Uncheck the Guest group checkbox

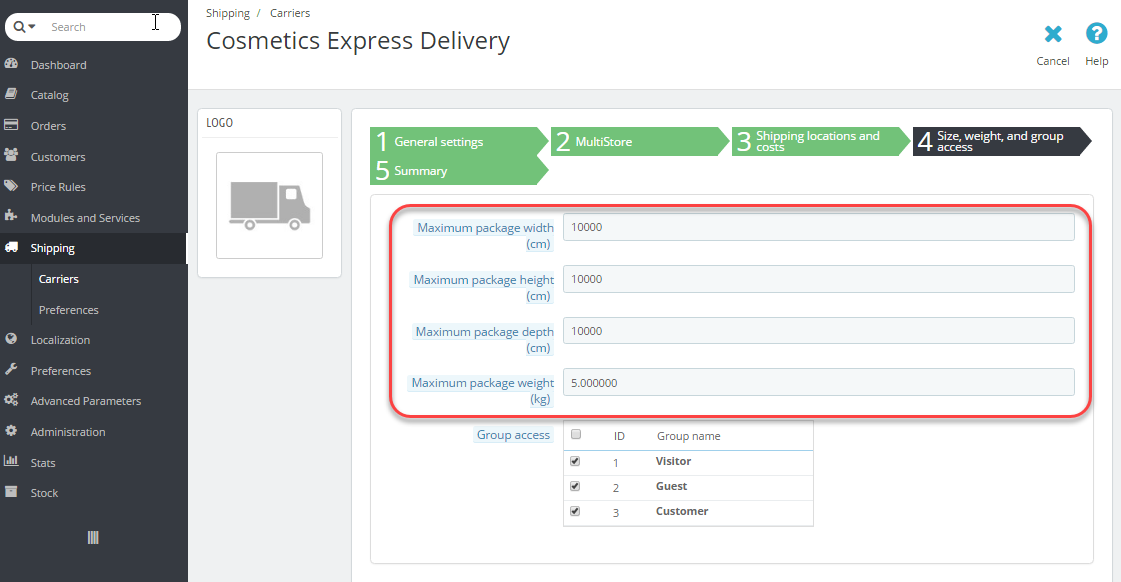(x=575, y=486)
